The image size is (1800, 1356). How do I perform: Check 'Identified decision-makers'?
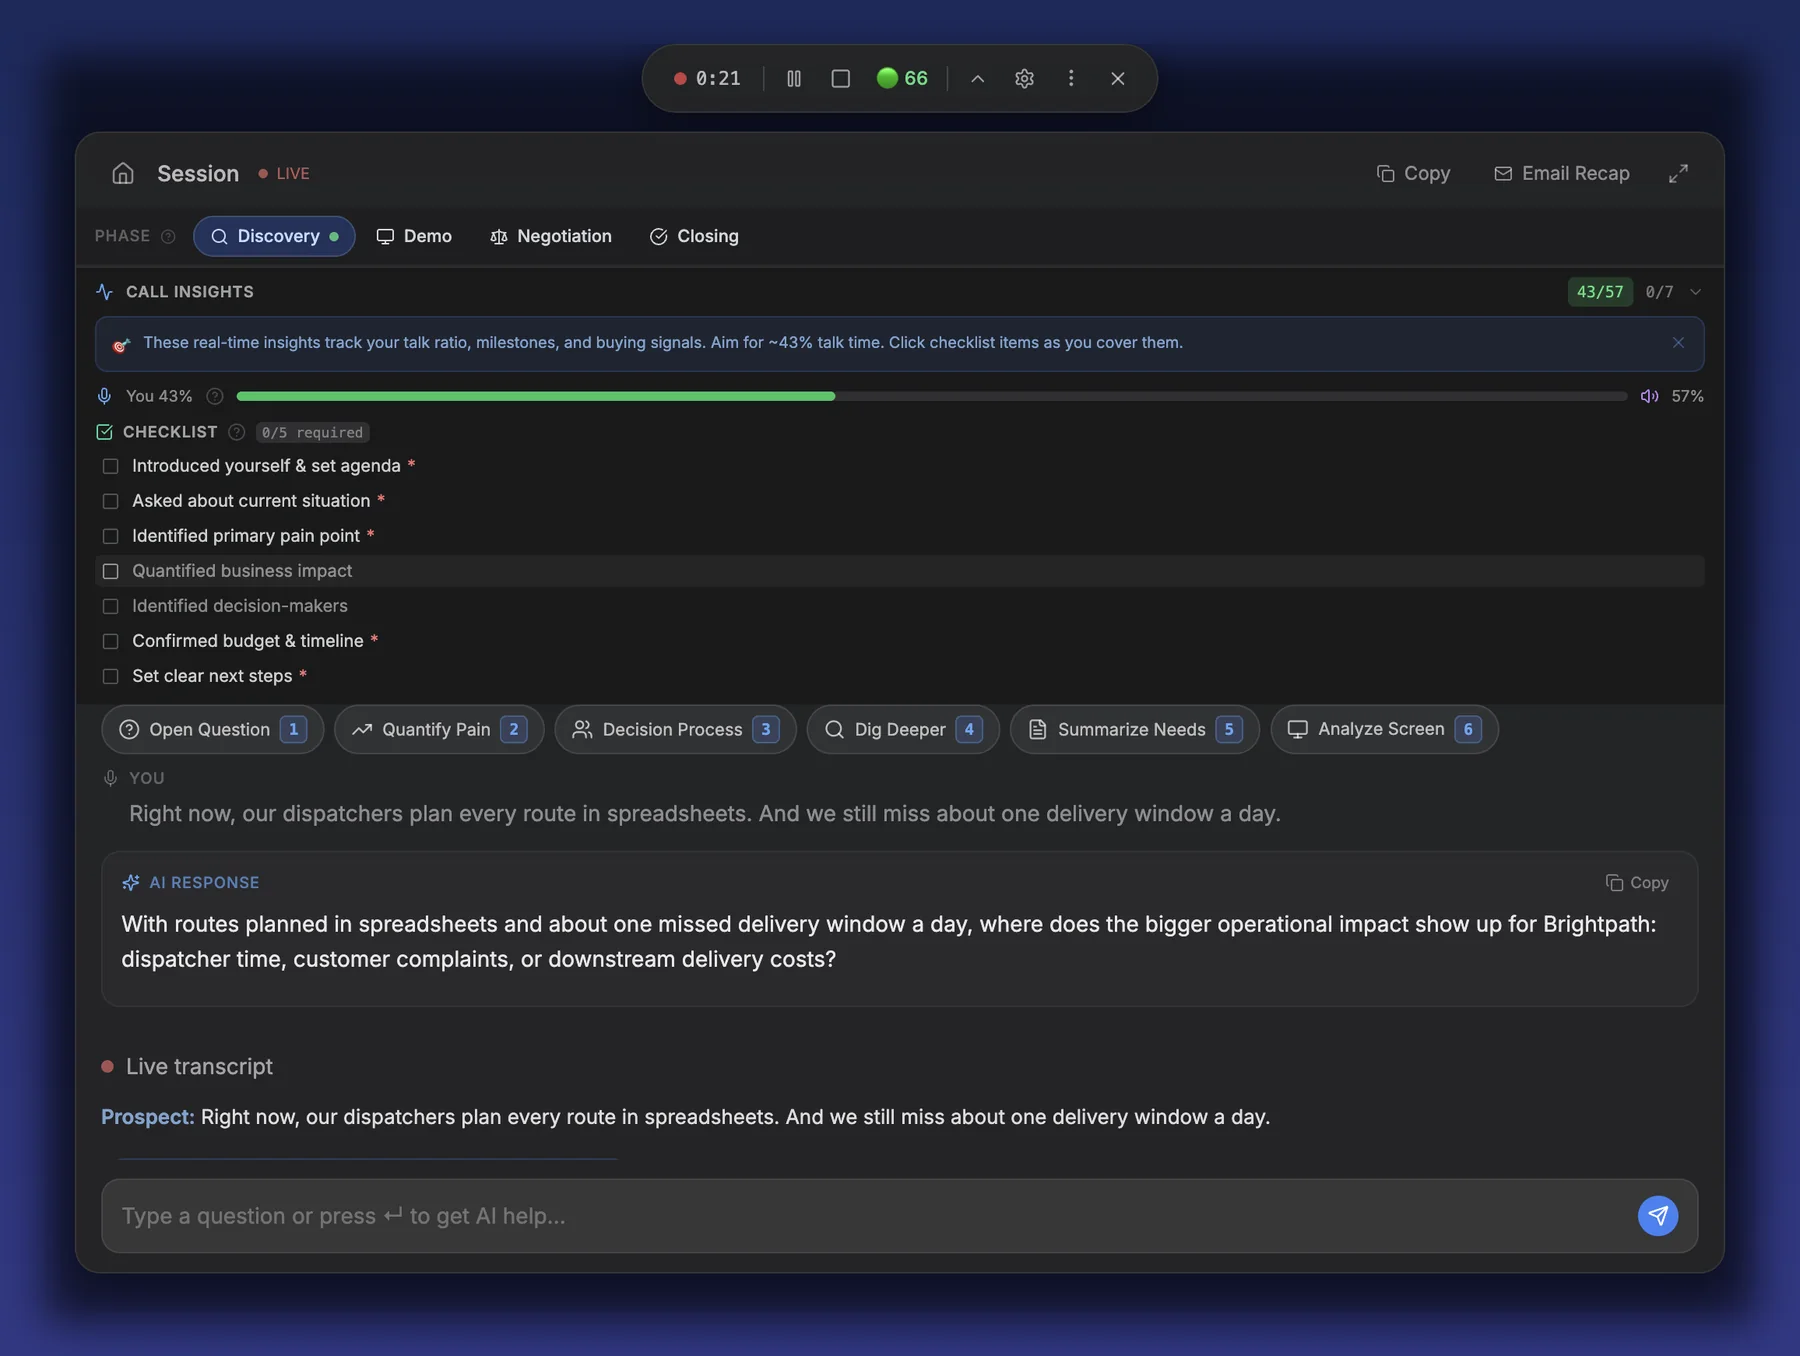click(x=110, y=606)
